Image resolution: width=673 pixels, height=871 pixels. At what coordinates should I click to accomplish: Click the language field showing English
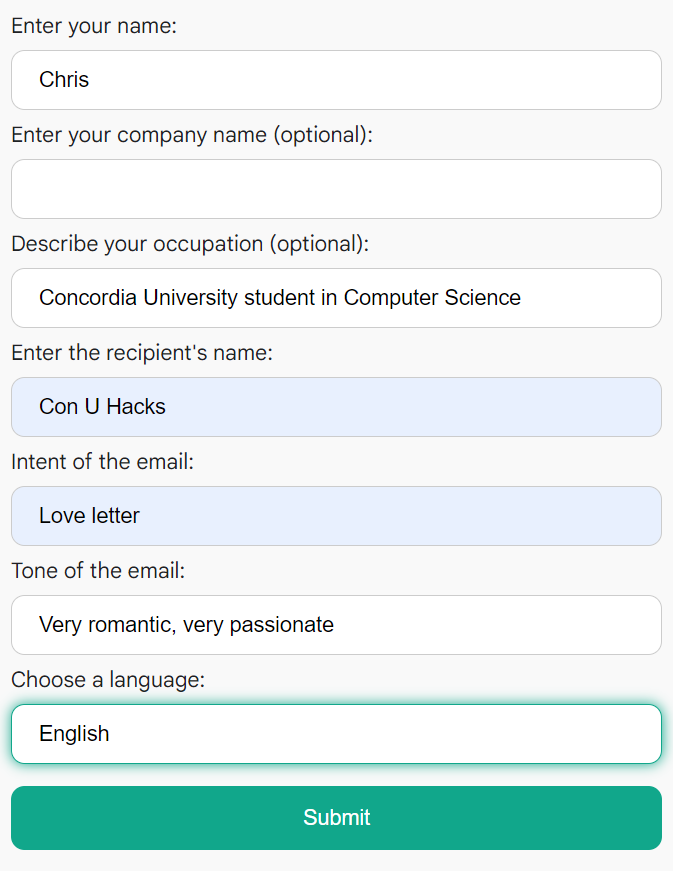[x=336, y=734]
